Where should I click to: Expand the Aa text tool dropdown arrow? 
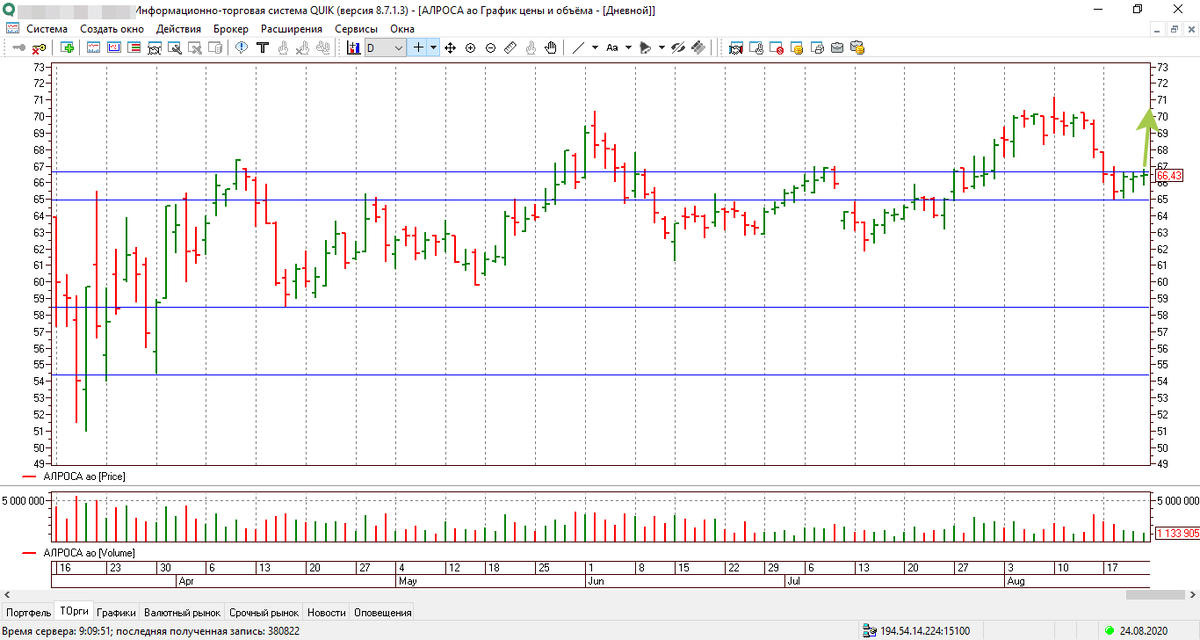point(628,47)
